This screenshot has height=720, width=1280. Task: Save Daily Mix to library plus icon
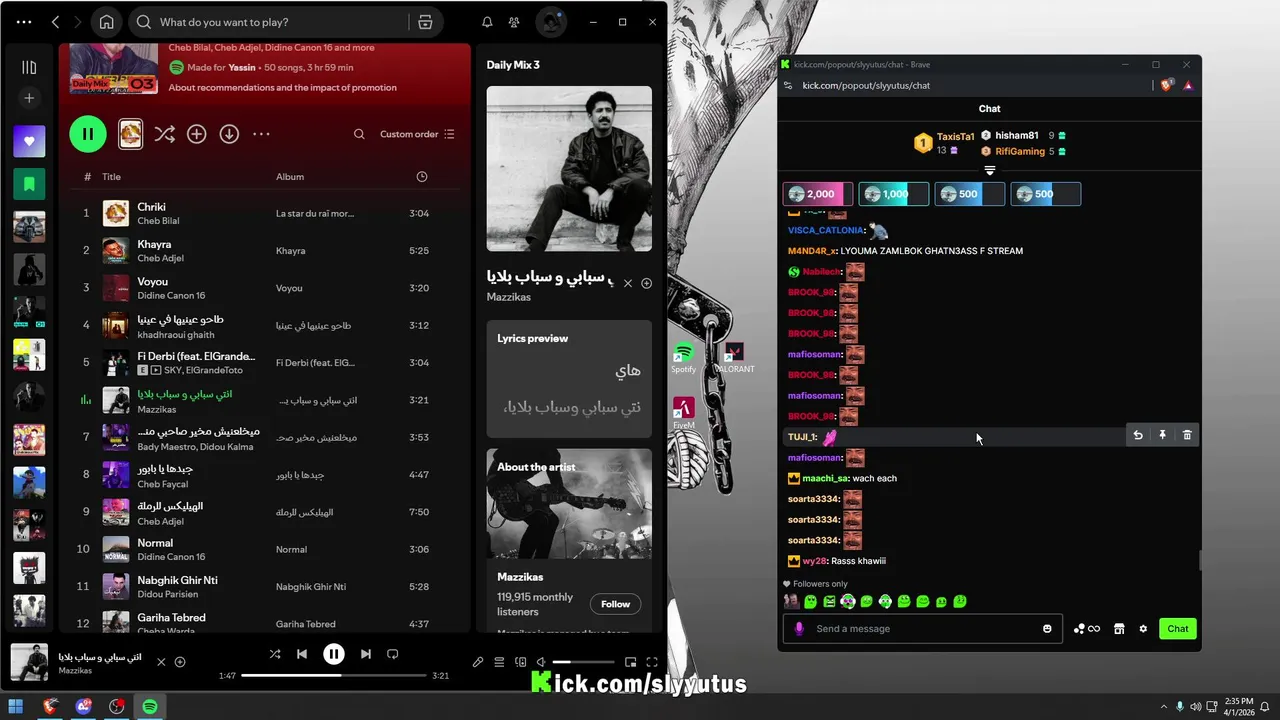tap(197, 134)
